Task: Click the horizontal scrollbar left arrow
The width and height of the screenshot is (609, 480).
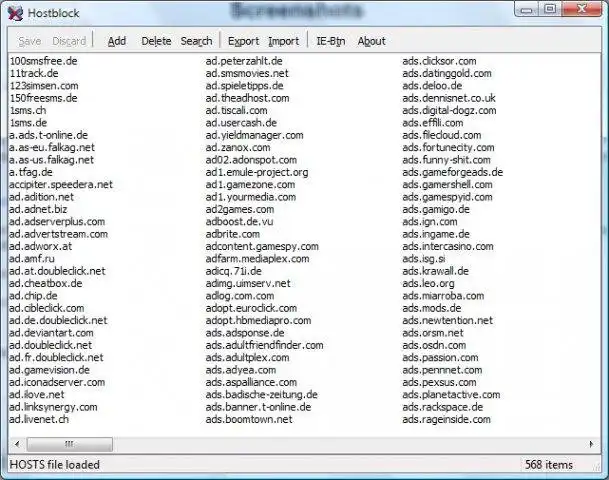Action: click(x=17, y=444)
